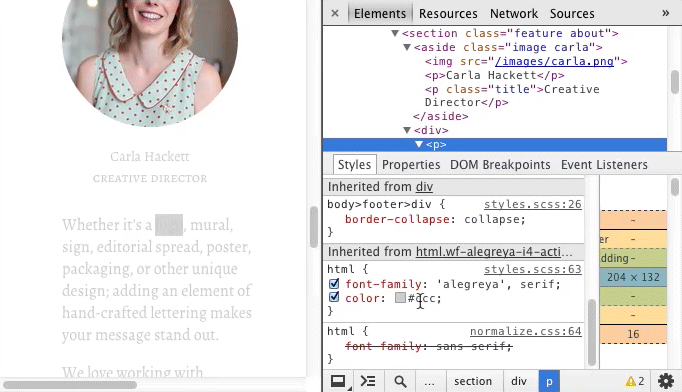Expand the breadcrumb ellipsis
The width and height of the screenshot is (682, 392).
[x=429, y=381]
